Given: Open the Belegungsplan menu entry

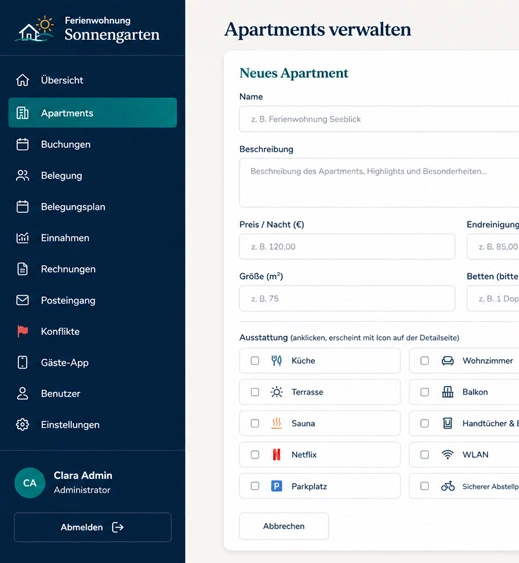Looking at the screenshot, I should tap(93, 207).
